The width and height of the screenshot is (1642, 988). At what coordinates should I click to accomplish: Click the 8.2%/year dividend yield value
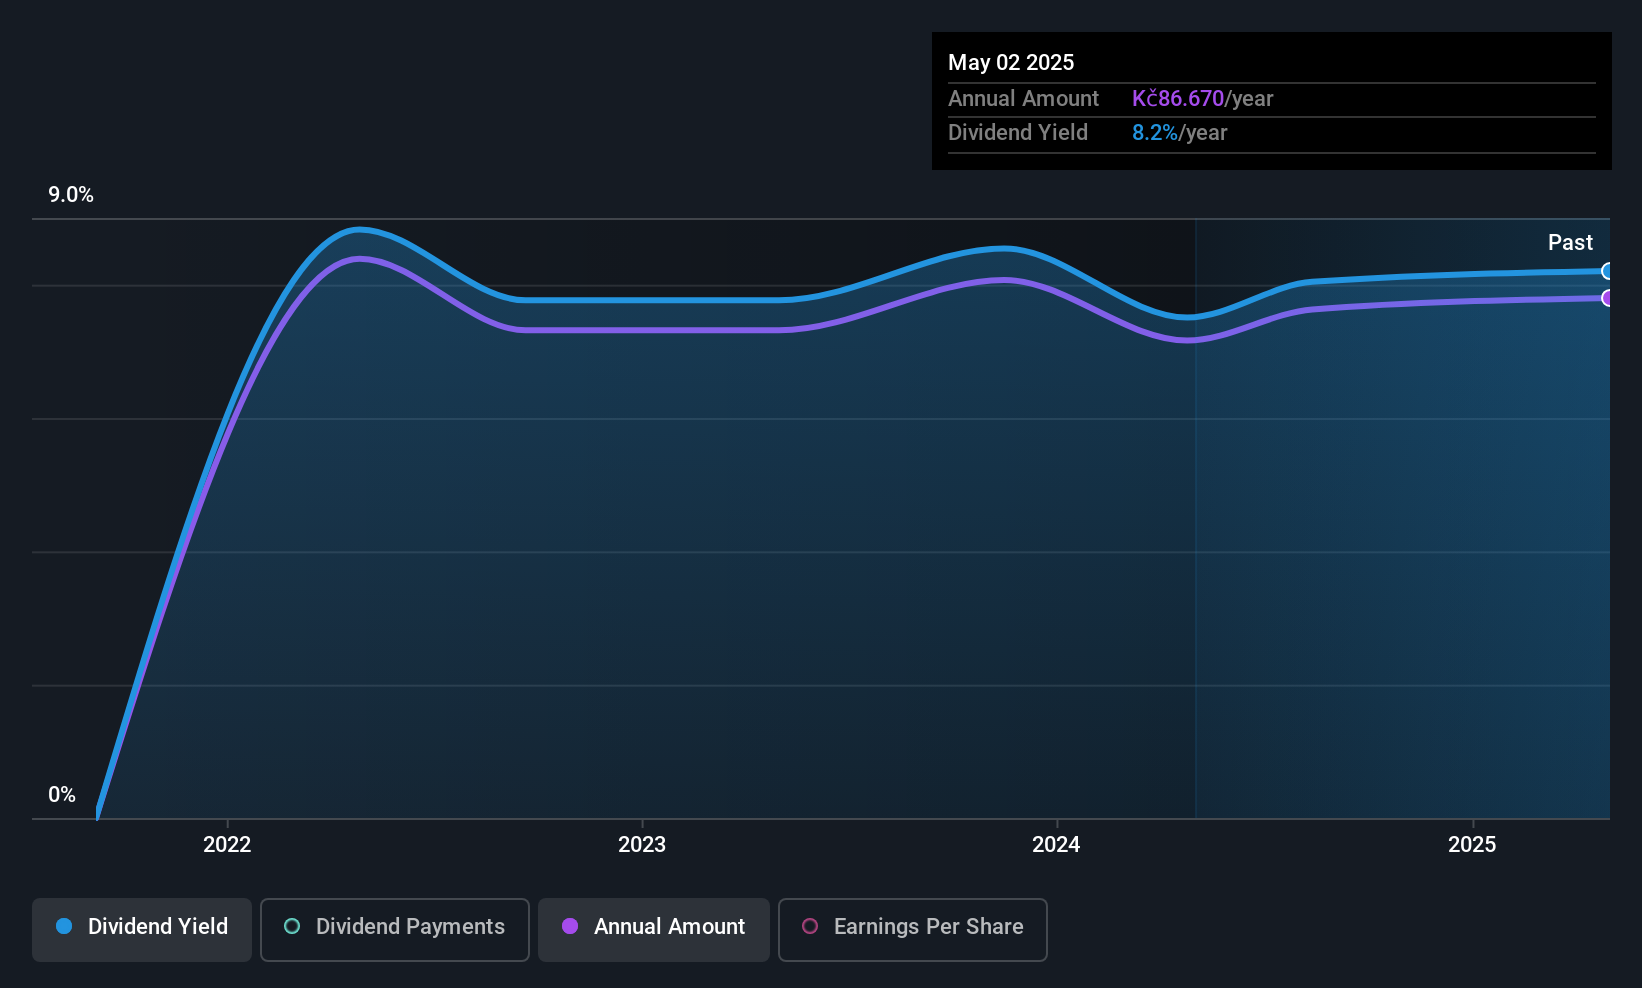(x=1179, y=132)
